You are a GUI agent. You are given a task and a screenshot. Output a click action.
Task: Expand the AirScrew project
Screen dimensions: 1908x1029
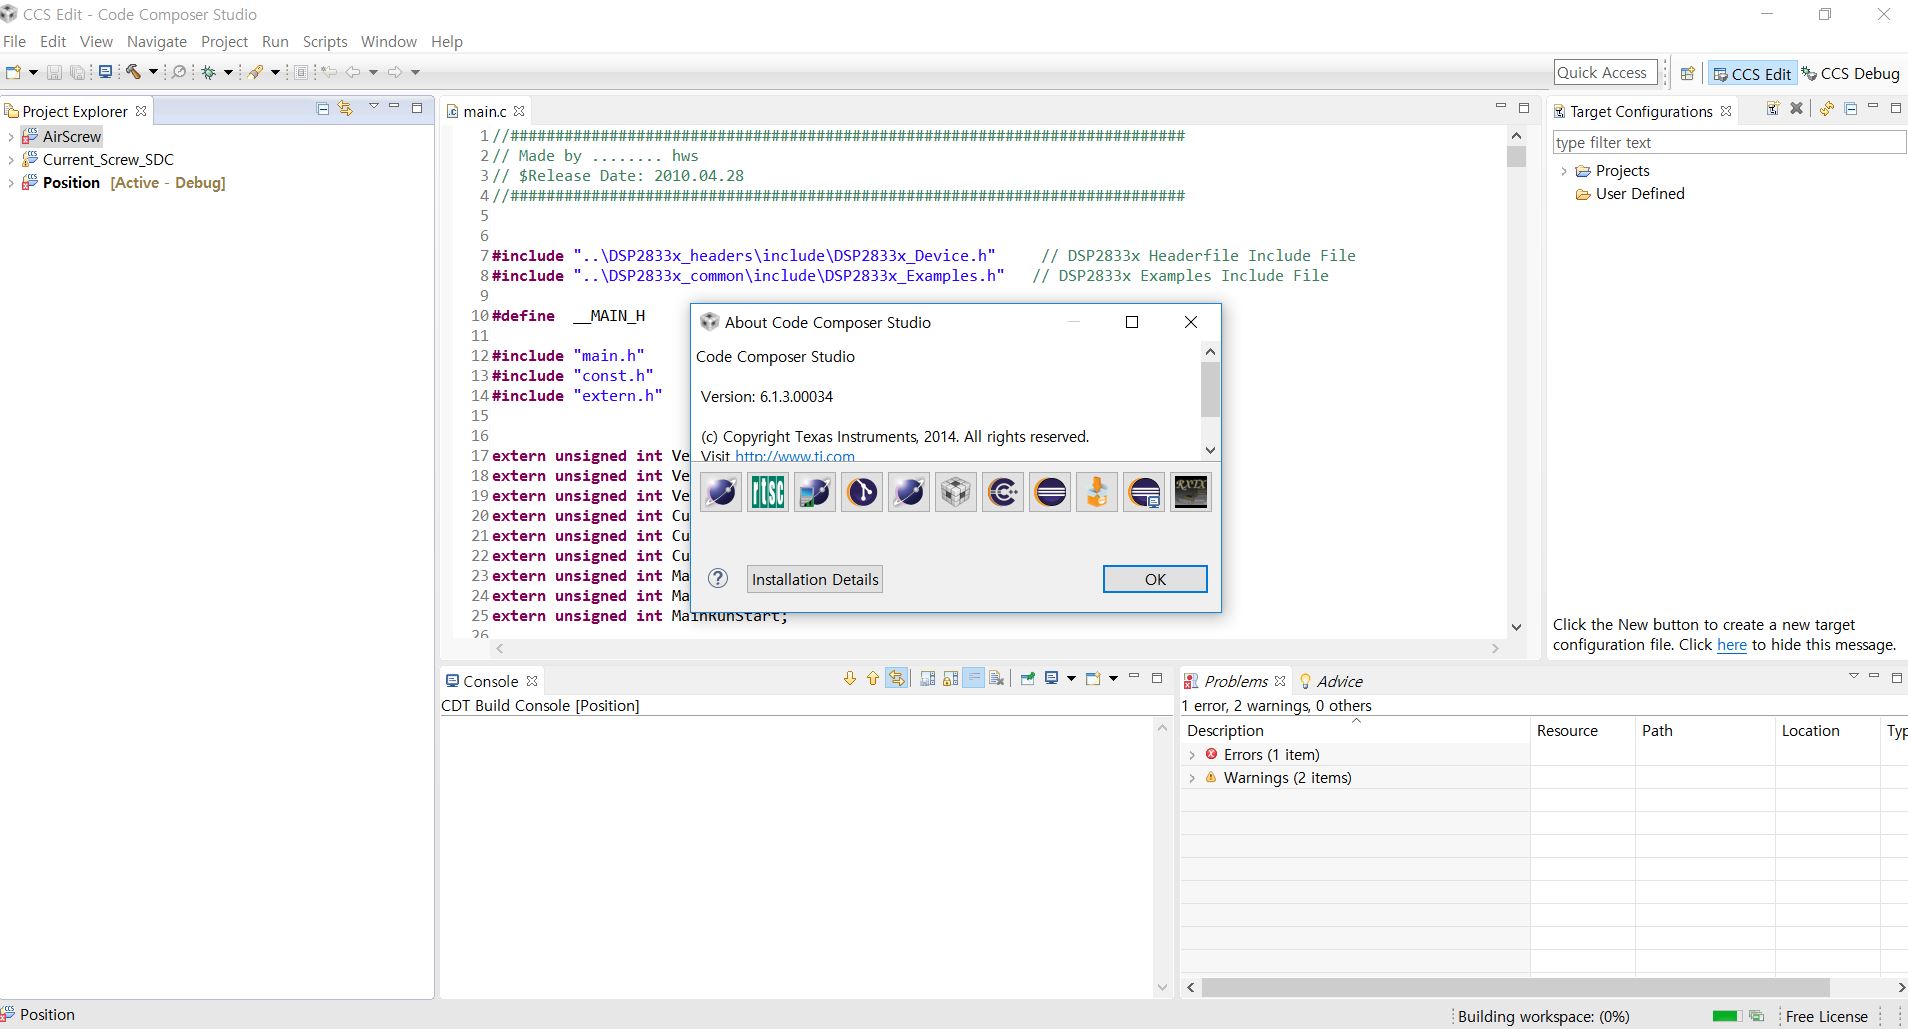[10, 136]
